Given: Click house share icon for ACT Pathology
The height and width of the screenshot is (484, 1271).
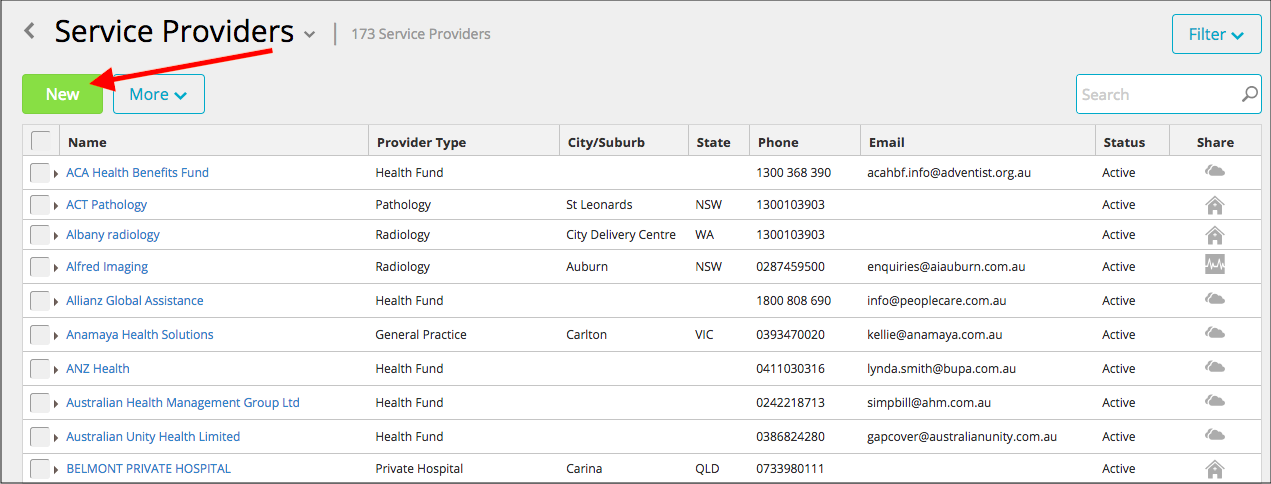Looking at the screenshot, I should [1215, 205].
